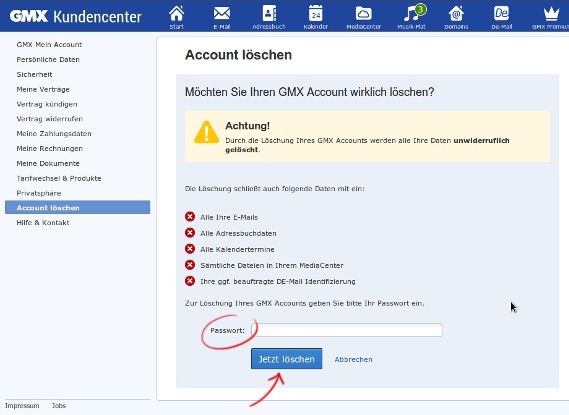This screenshot has height=415, width=569.
Task: Open the Impressum footer link
Action: 22,406
